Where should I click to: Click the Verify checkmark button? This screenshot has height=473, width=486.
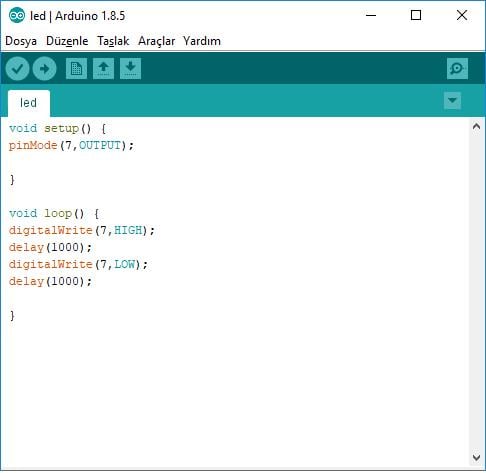[x=17, y=69]
